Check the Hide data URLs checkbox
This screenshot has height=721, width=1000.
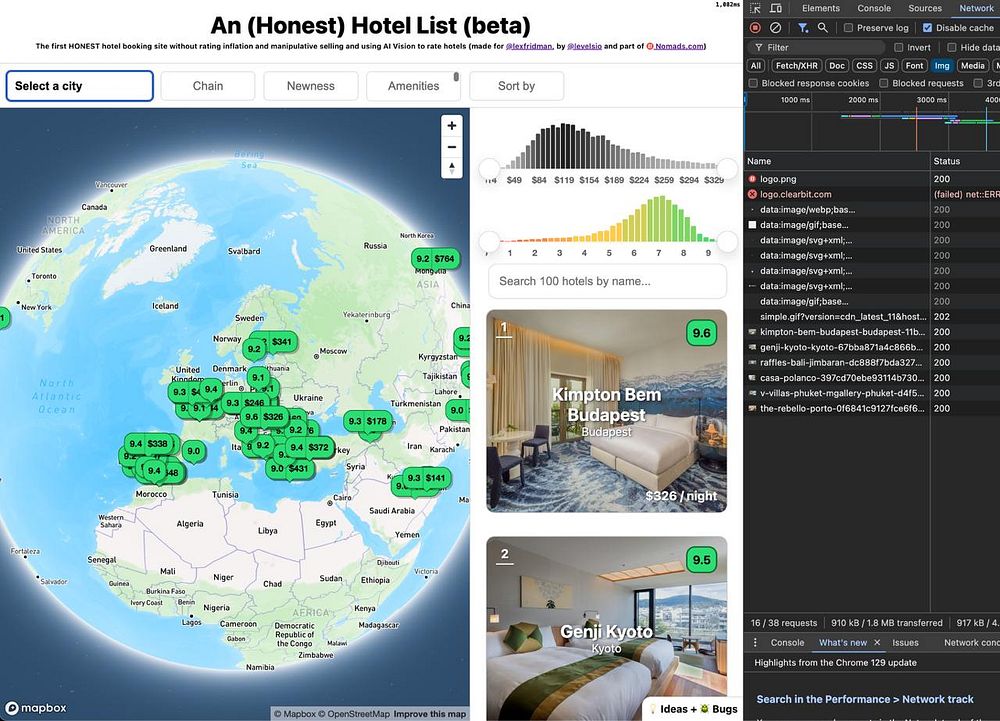(x=952, y=47)
